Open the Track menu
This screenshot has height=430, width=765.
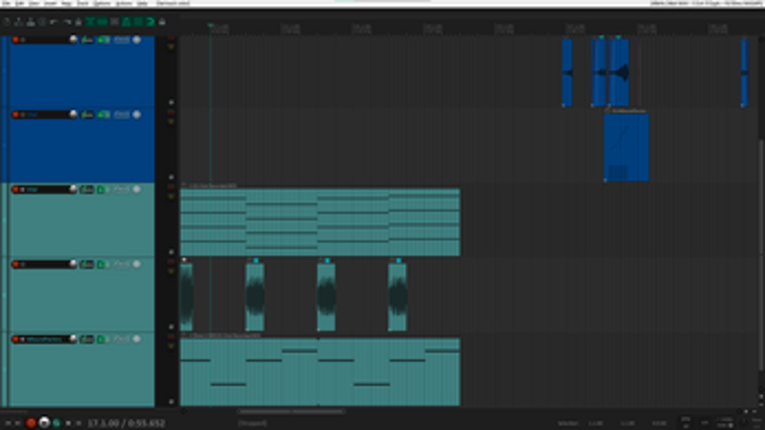(83, 3)
